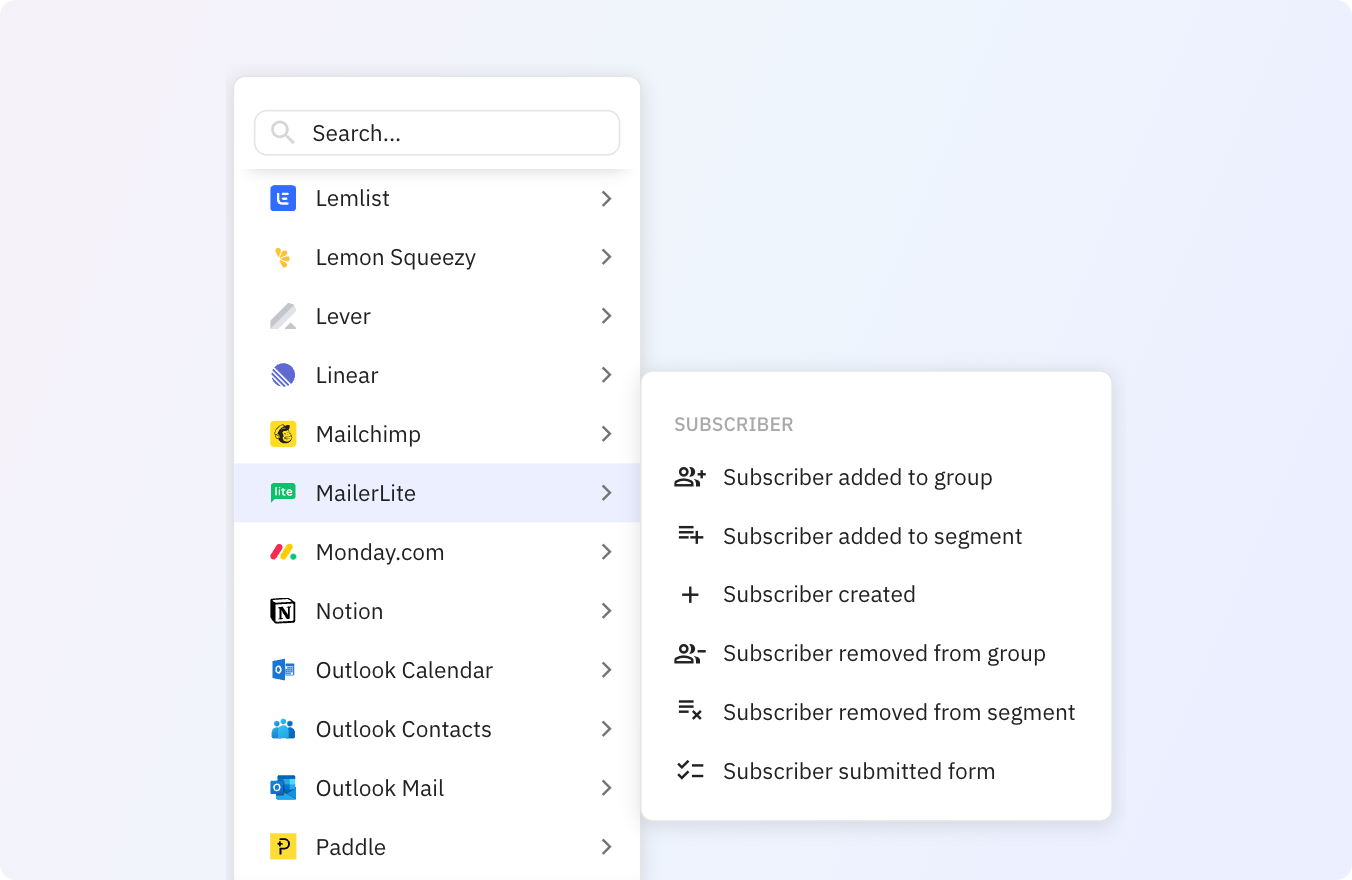Click the Mailchimp monkey icon
The height and width of the screenshot is (880, 1352).
pos(283,434)
